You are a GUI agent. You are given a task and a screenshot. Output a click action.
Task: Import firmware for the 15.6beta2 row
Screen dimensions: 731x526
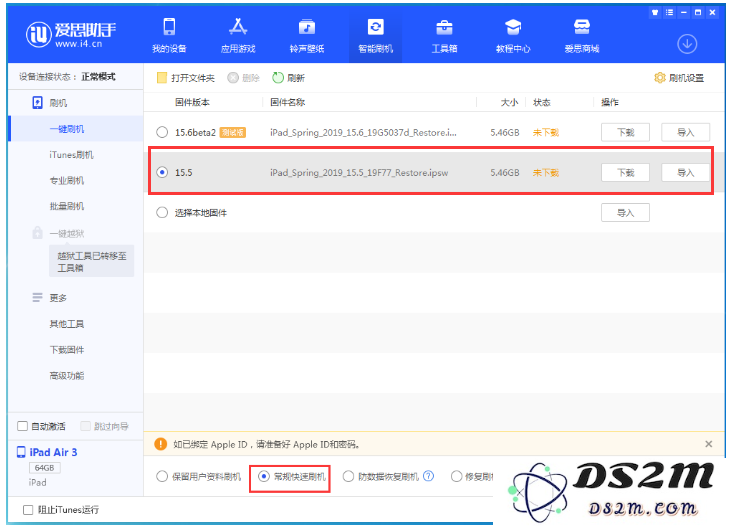[x=685, y=132]
